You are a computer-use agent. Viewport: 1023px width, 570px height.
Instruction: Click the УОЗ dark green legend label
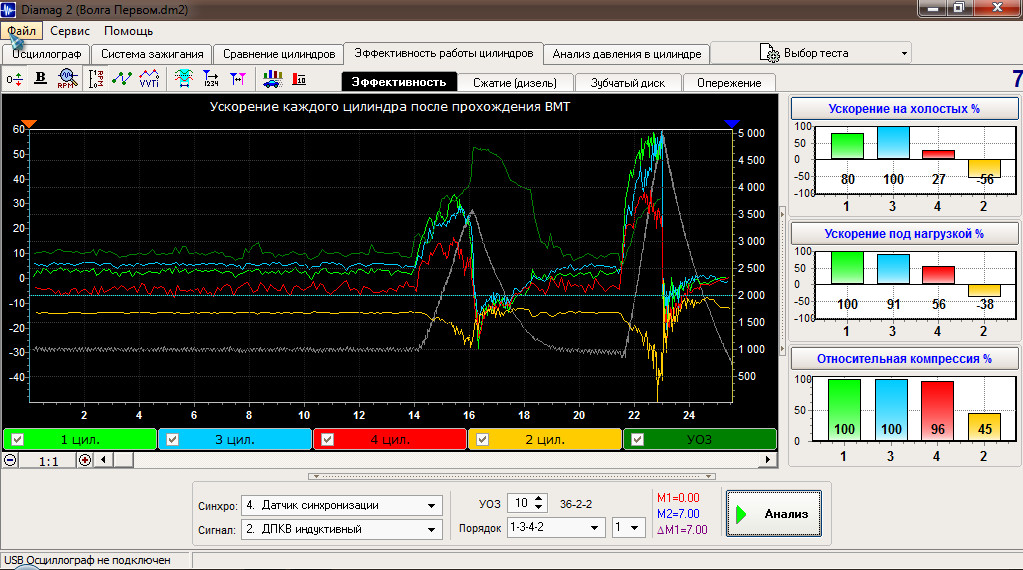699,440
